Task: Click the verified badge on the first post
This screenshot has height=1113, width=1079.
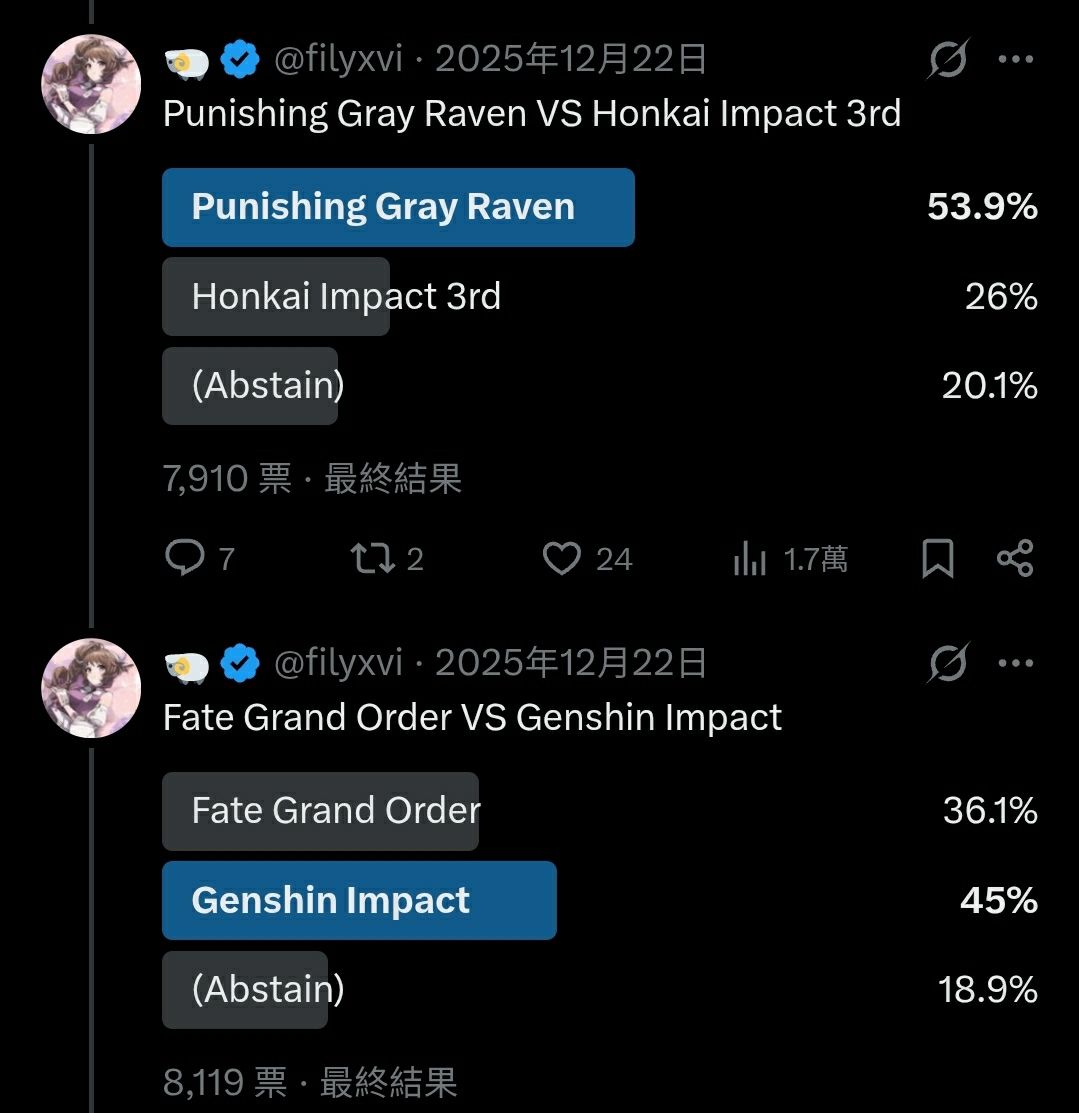Action: (240, 61)
